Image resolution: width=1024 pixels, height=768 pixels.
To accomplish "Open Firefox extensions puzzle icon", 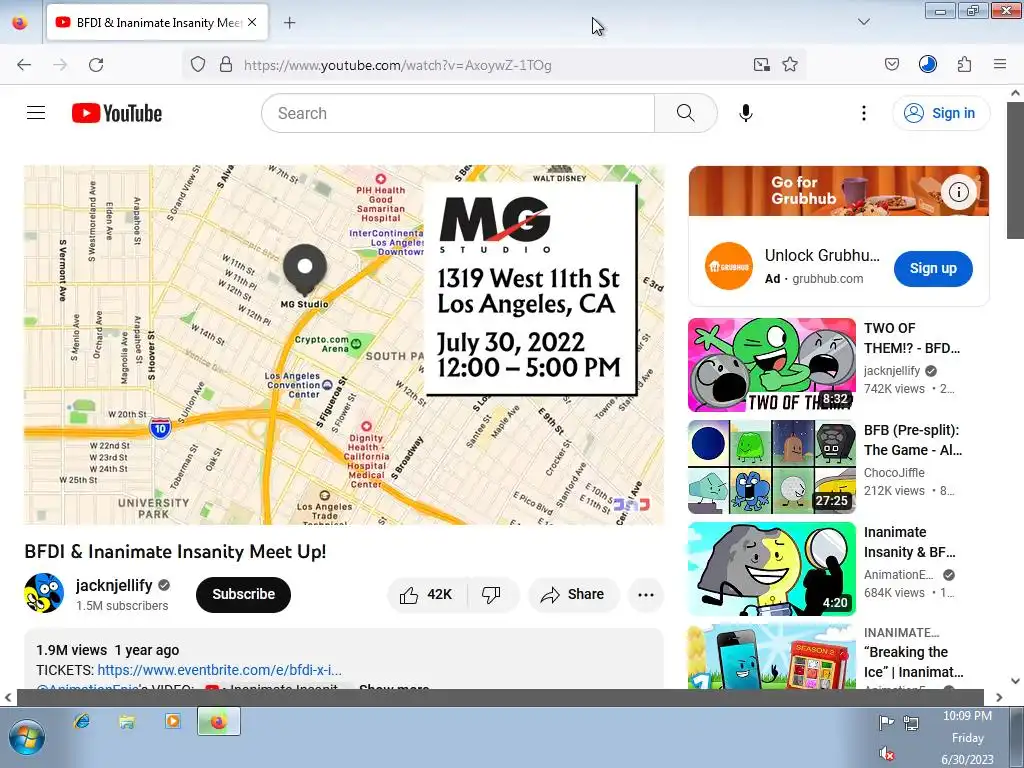I will (x=965, y=65).
